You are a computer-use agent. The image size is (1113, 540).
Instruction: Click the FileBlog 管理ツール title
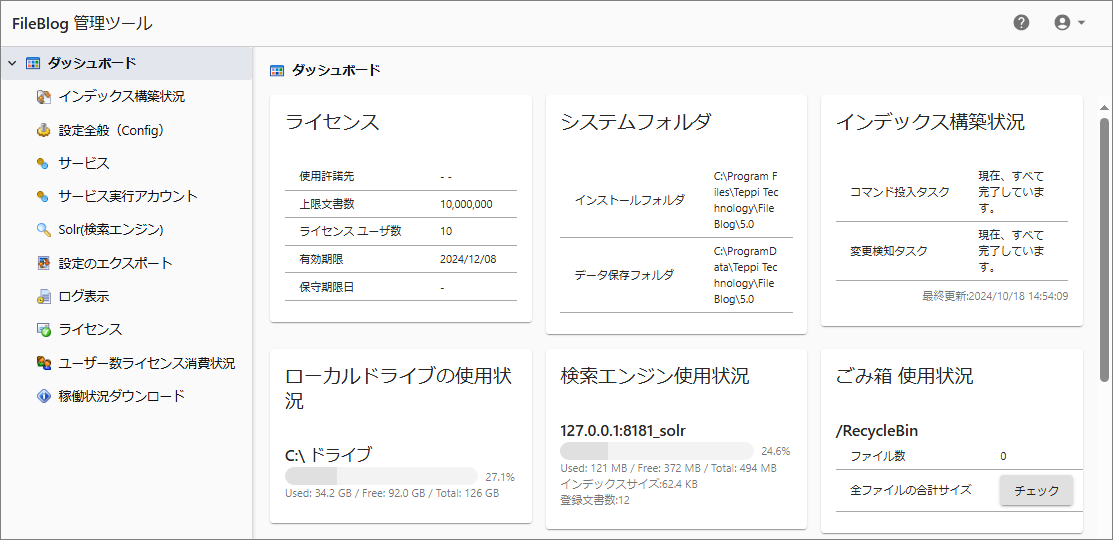82,23
